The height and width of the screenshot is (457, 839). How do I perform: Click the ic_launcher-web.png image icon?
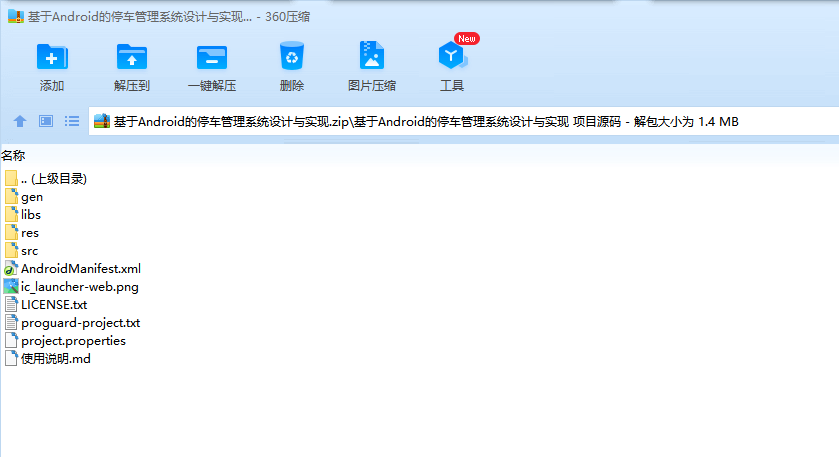11,286
